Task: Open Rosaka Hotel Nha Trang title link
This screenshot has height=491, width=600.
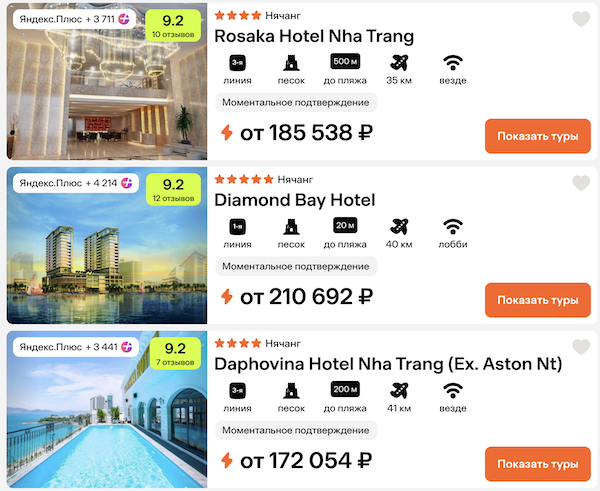Action: click(314, 36)
